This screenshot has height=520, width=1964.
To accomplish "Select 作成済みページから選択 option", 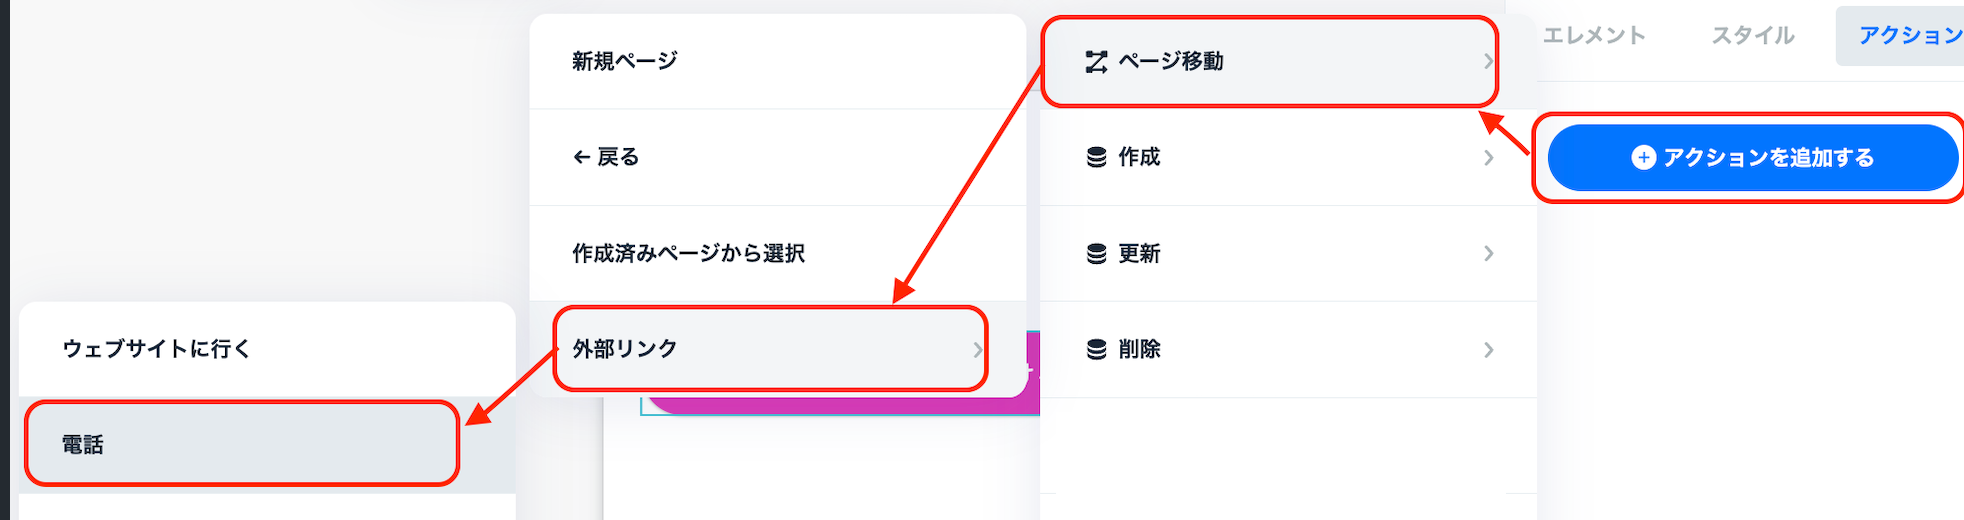I will pyautogui.click(x=688, y=254).
